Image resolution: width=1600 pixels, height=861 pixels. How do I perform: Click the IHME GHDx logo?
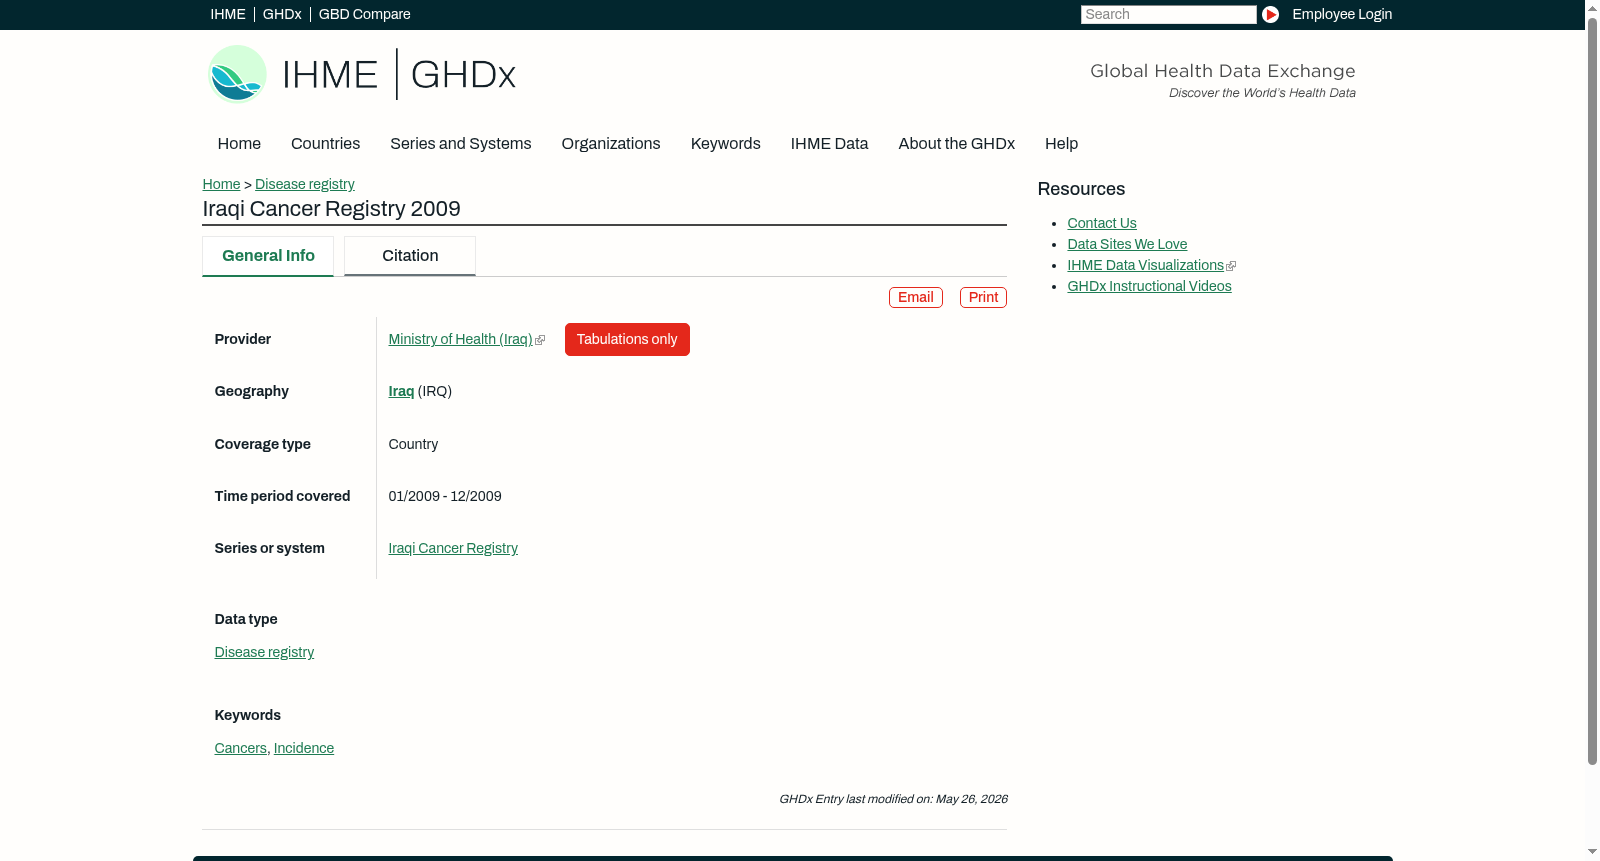click(362, 74)
